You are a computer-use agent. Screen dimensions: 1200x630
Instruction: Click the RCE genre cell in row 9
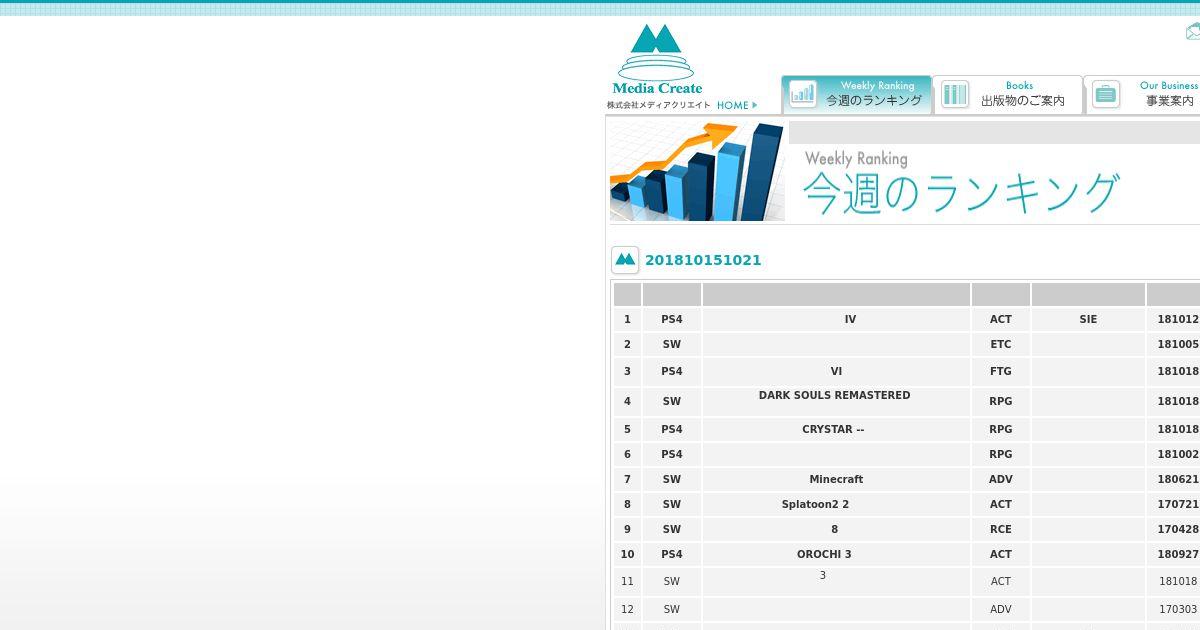tap(1001, 529)
